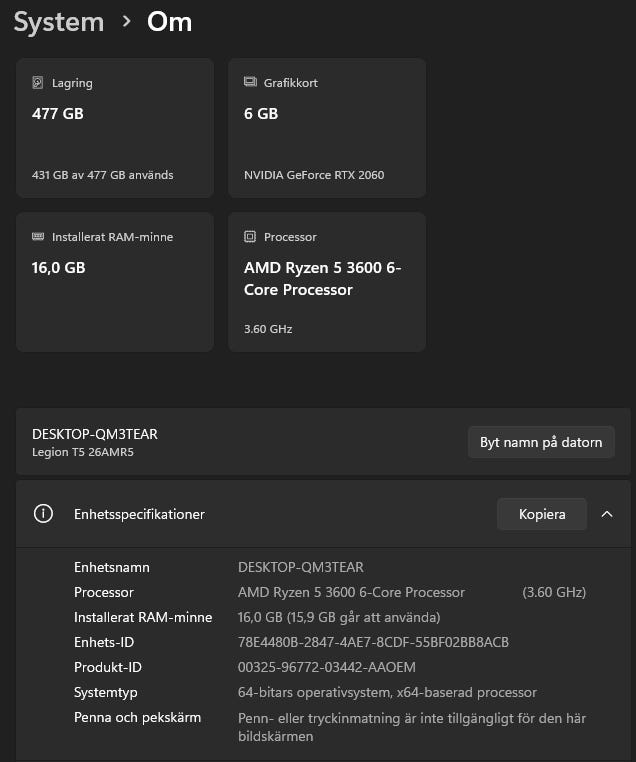636x762 pixels.
Task: Click Byt namn på datorn button
Action: 541,442
